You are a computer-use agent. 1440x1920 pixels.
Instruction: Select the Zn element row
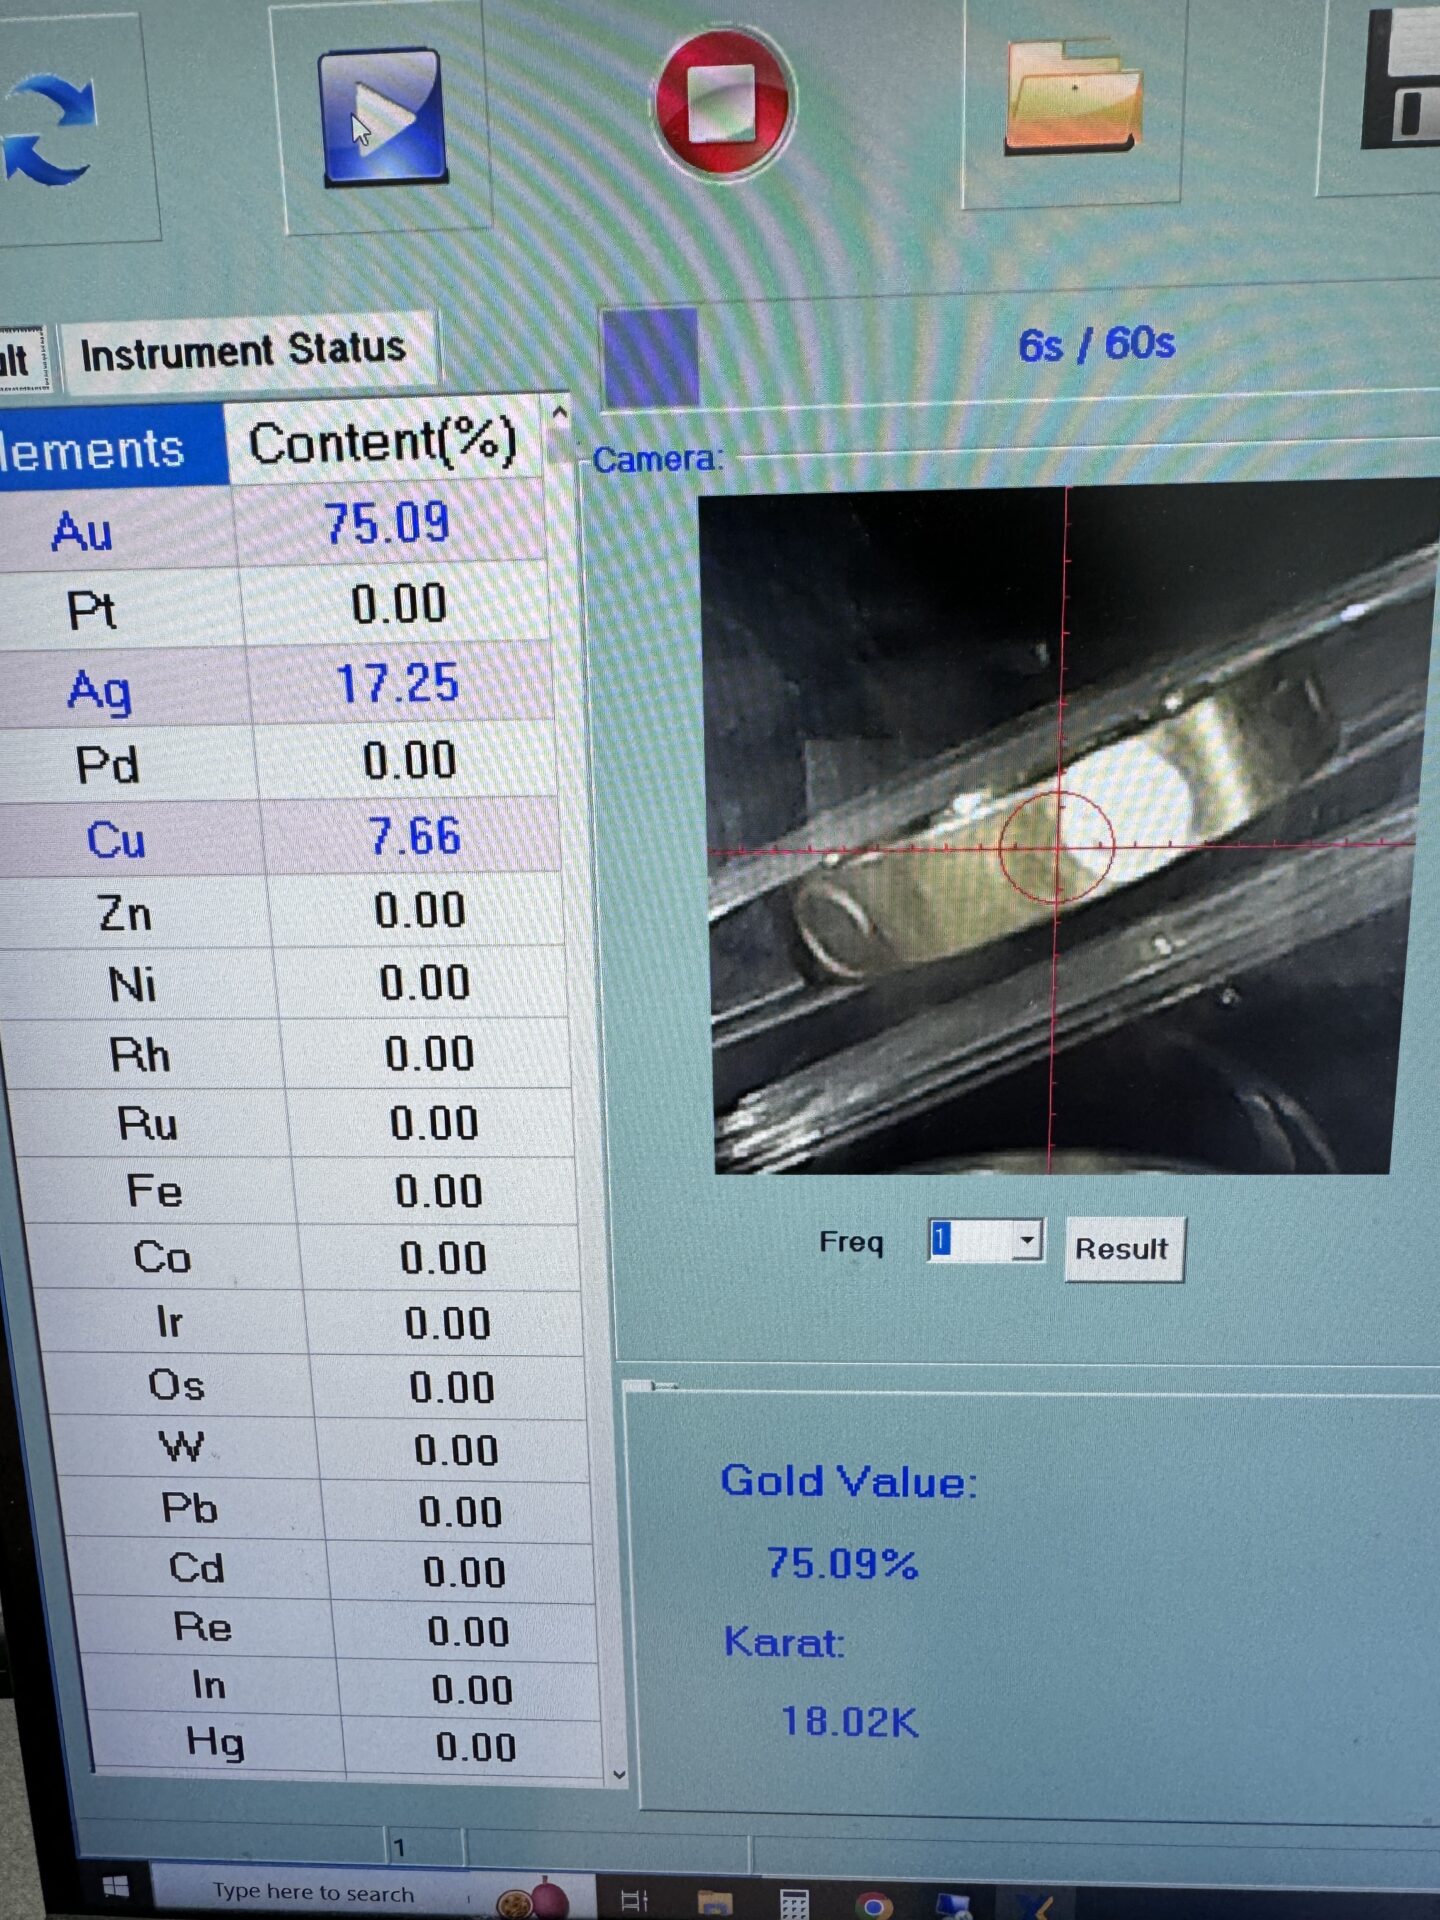tap(283, 911)
